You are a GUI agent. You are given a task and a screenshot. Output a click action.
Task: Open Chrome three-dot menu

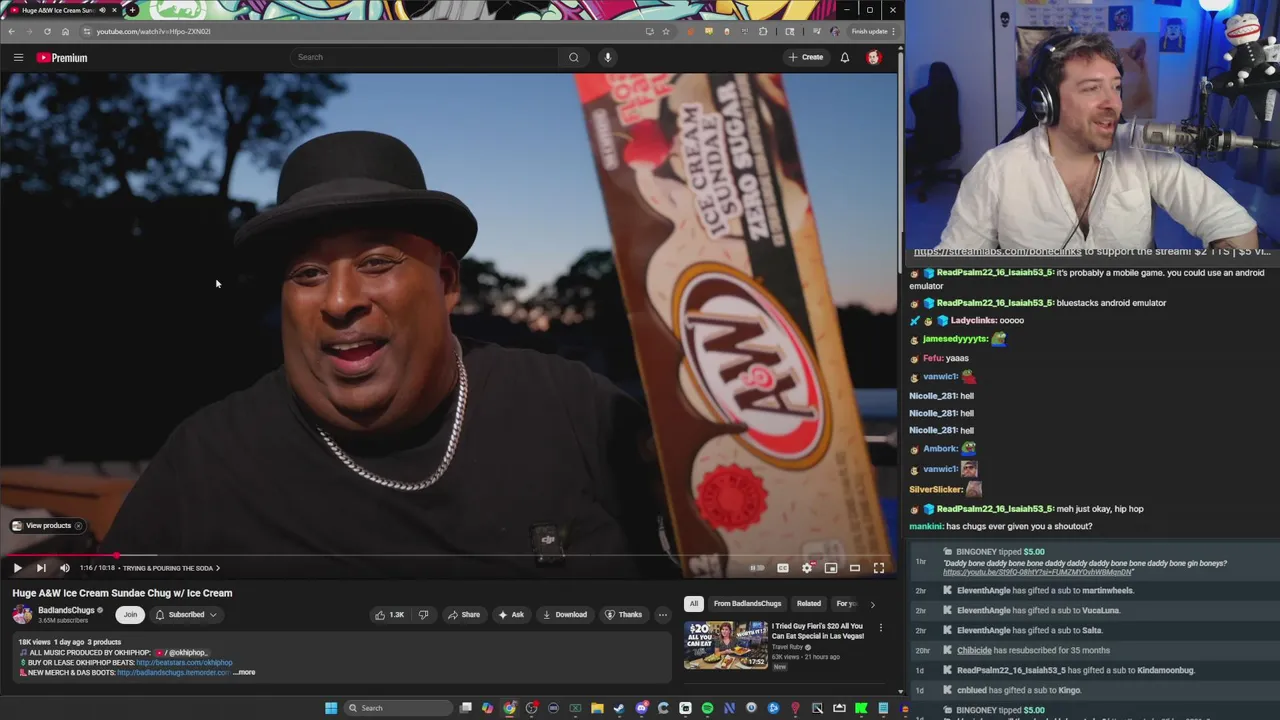[x=893, y=31]
